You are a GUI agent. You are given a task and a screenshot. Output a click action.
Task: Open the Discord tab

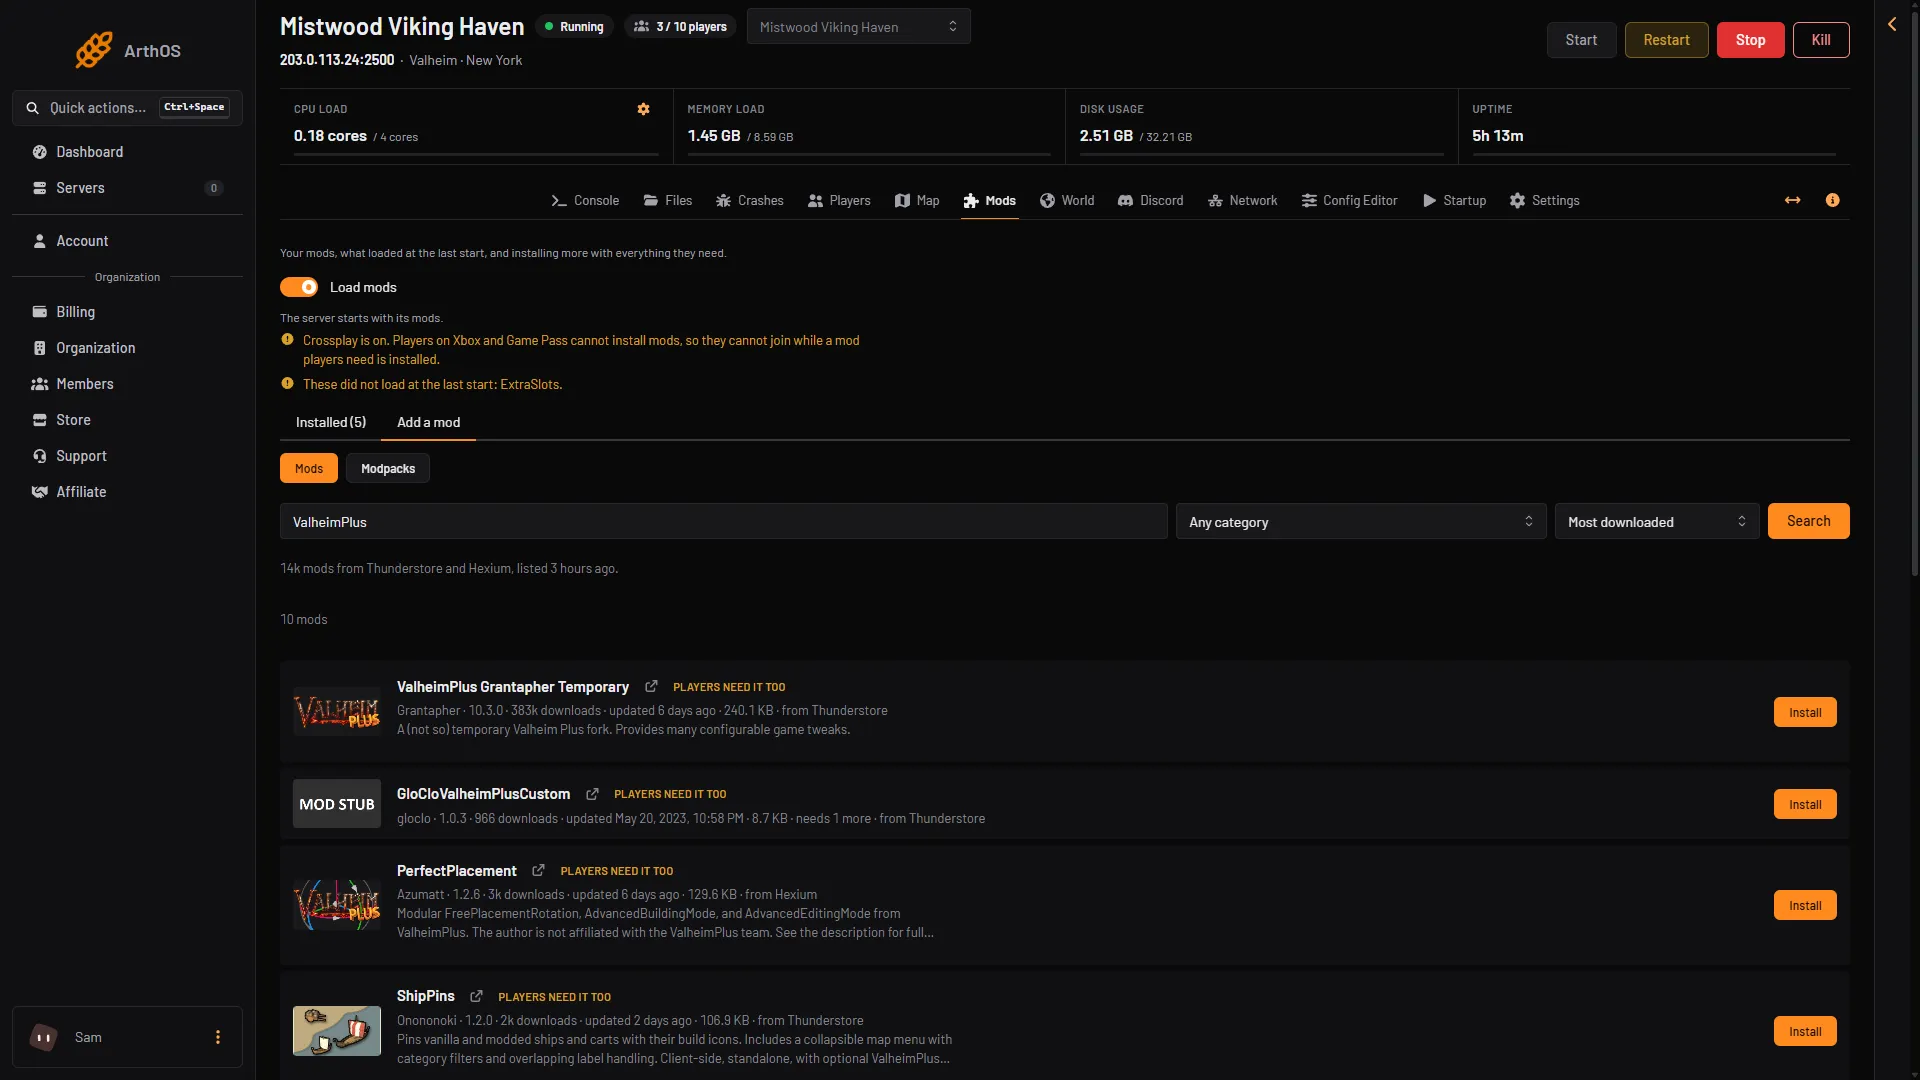(1150, 201)
